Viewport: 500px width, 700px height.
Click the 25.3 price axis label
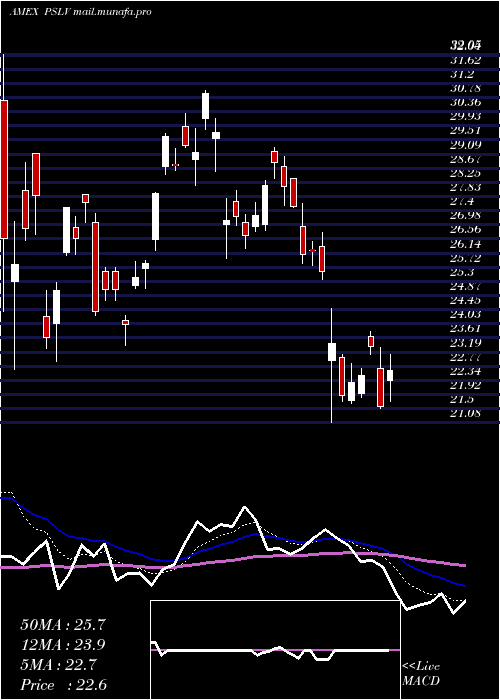point(462,272)
